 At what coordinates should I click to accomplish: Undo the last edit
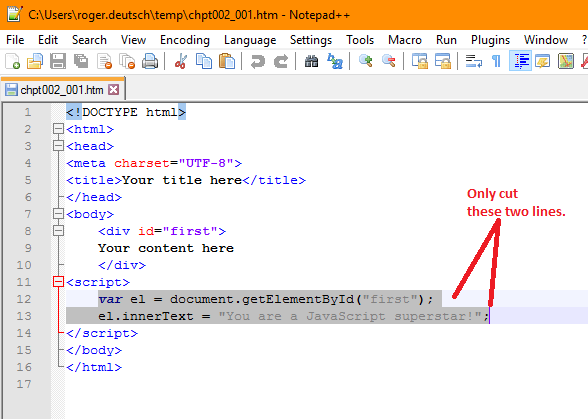click(x=258, y=61)
